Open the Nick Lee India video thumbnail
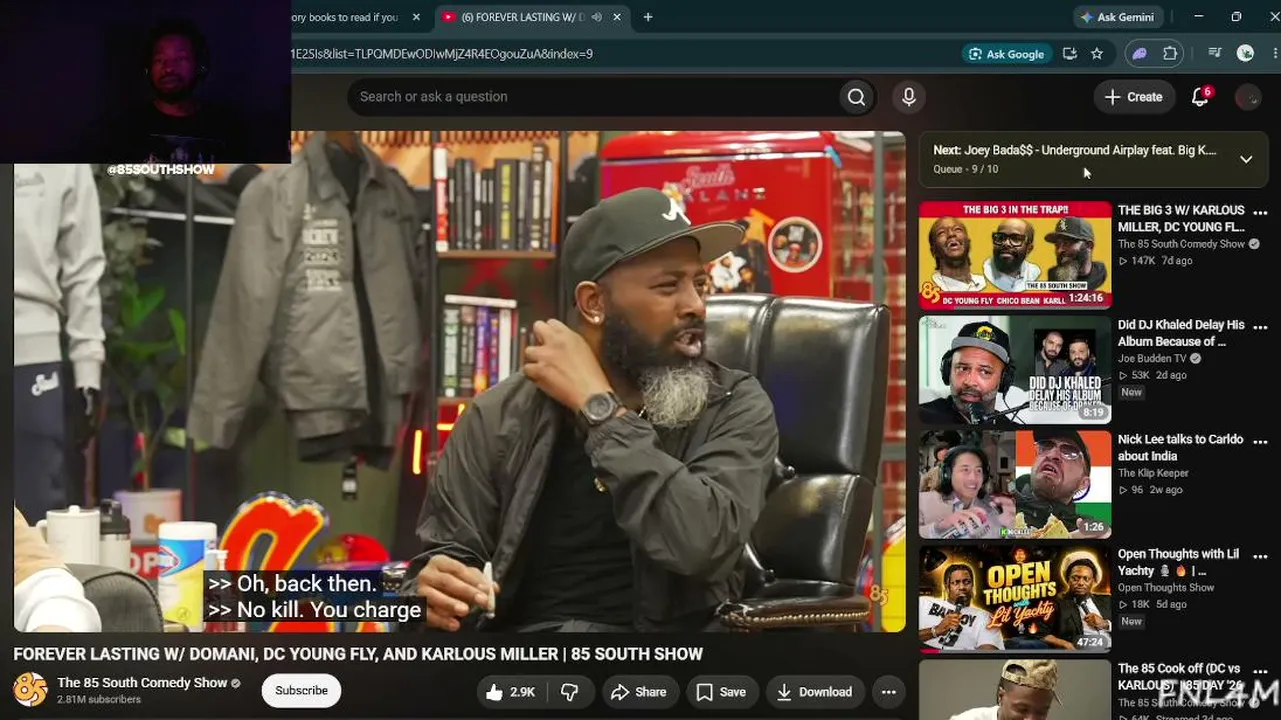The image size is (1281, 720). click(1015, 484)
